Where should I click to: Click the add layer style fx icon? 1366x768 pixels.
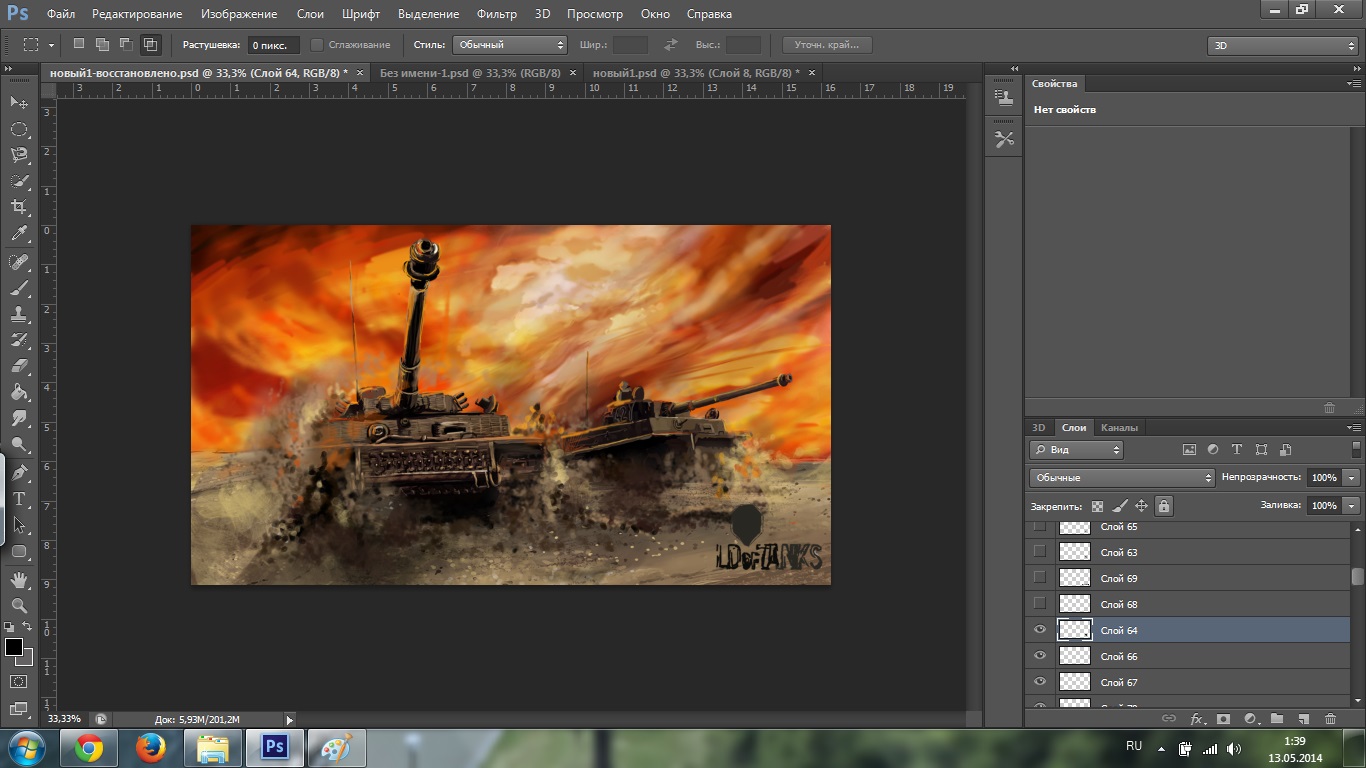tap(1196, 718)
